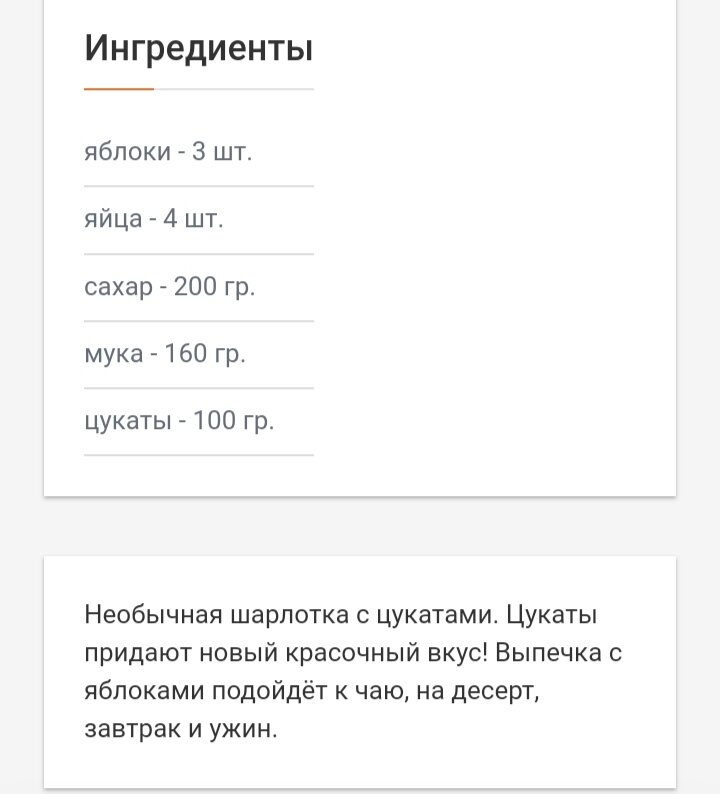This screenshot has width=720, height=794.
Task: Click the divider between яблоки and яйца
Action: [199, 186]
